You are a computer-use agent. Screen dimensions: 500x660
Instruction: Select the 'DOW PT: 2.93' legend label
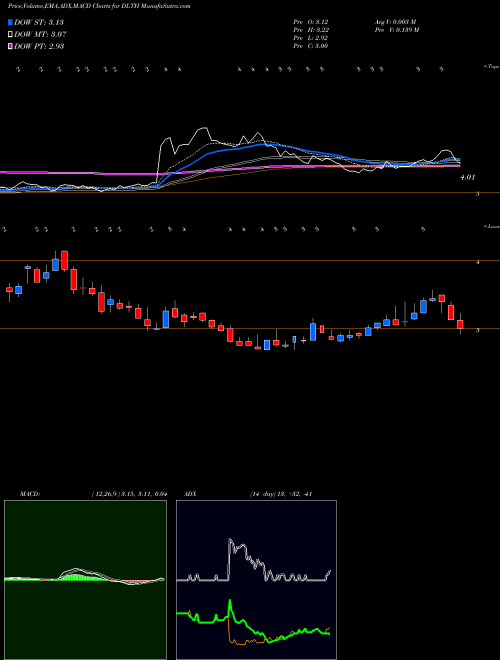39,46
